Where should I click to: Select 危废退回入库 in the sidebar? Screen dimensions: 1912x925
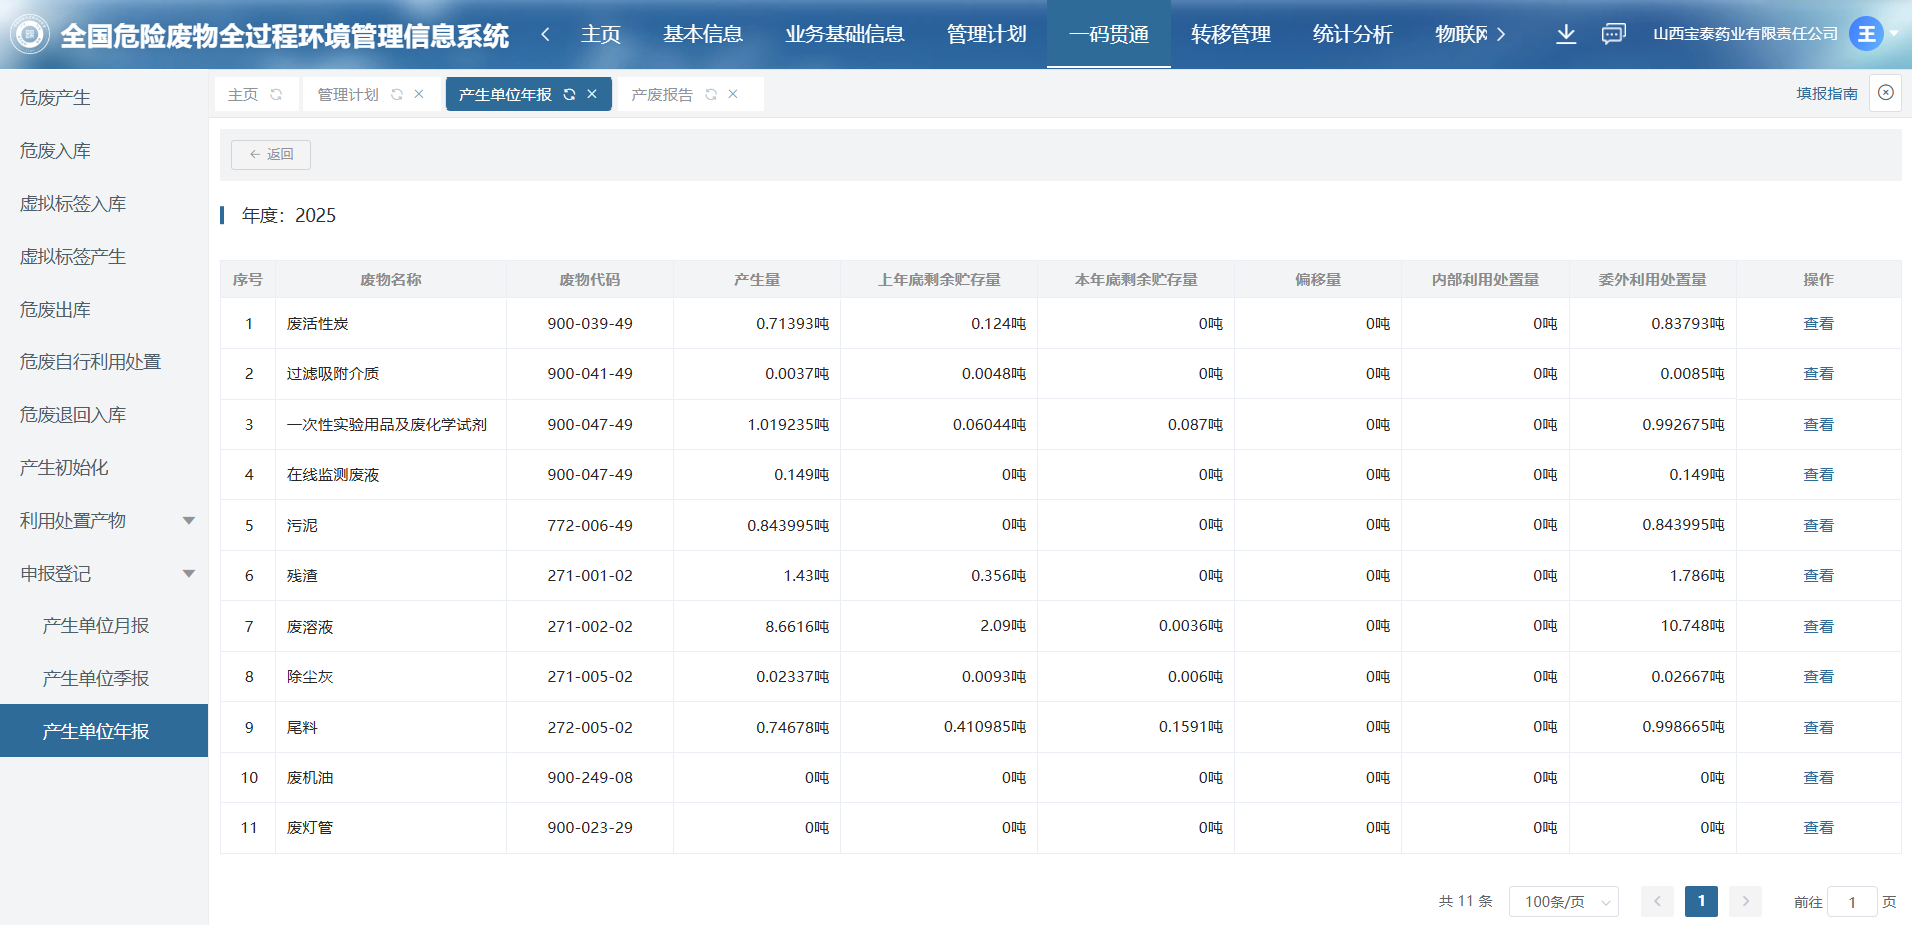(x=104, y=414)
